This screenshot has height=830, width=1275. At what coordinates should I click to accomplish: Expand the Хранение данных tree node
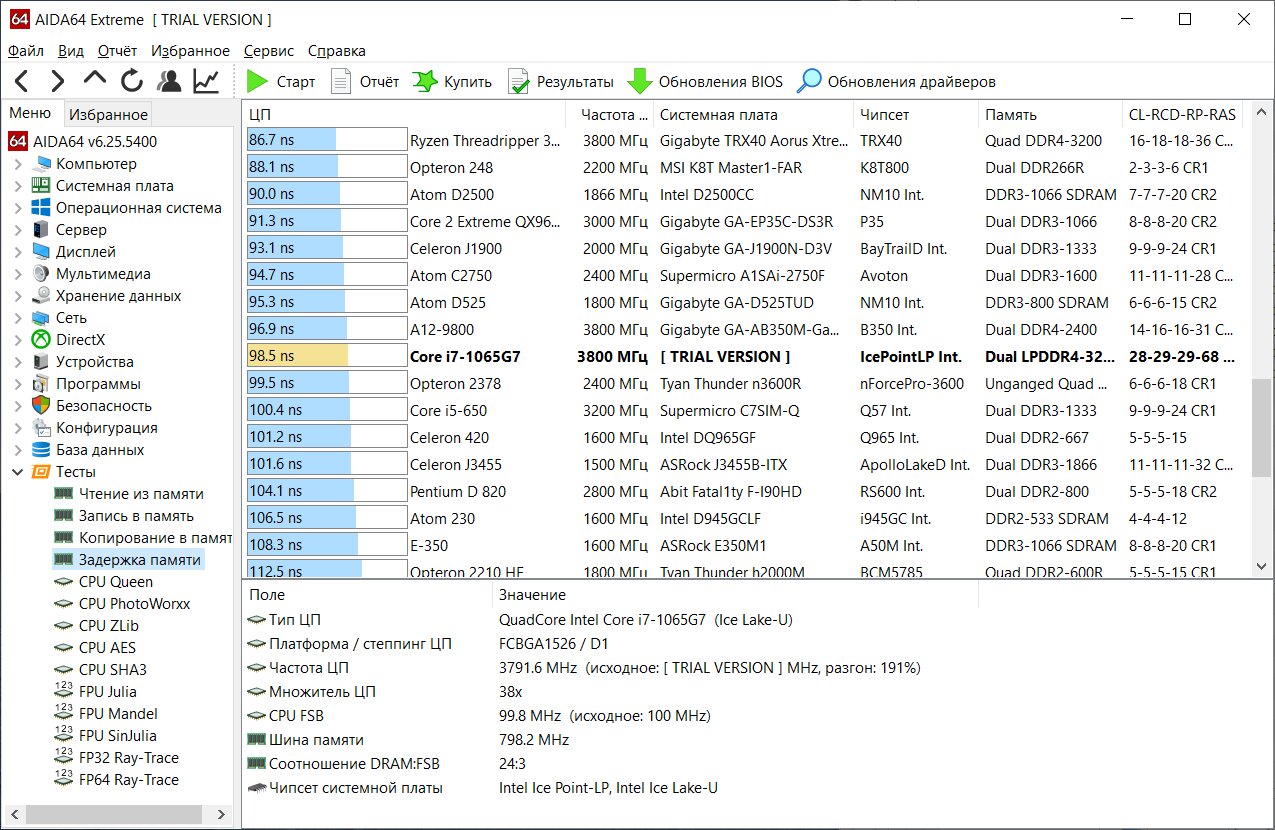18,296
